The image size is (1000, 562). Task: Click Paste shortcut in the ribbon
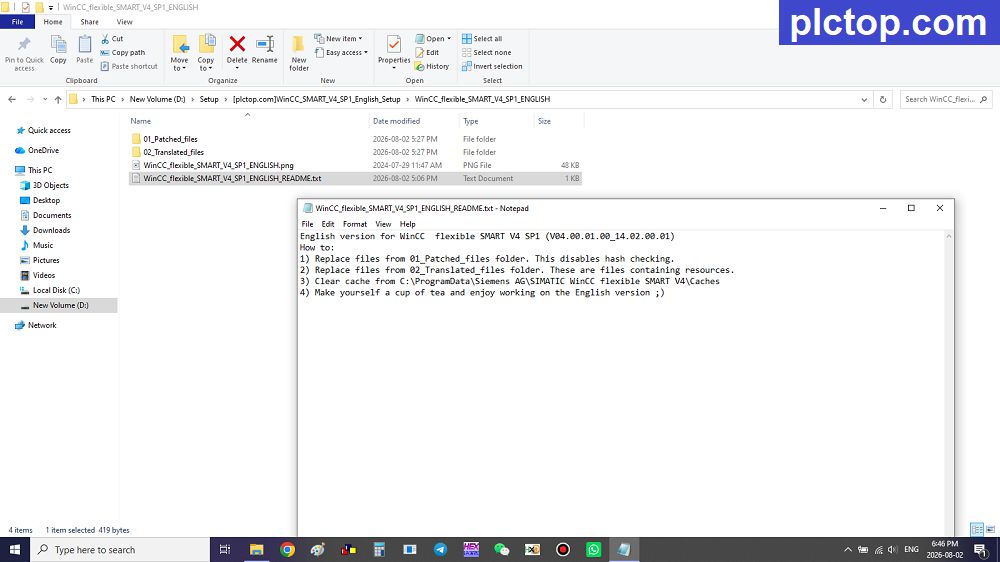(x=129, y=66)
